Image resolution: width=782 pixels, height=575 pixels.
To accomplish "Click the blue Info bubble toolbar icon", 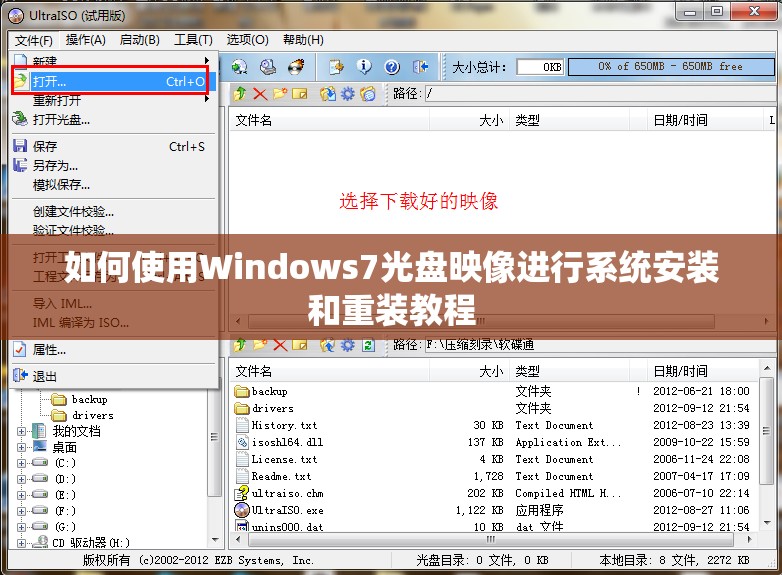I will pyautogui.click(x=364, y=66).
